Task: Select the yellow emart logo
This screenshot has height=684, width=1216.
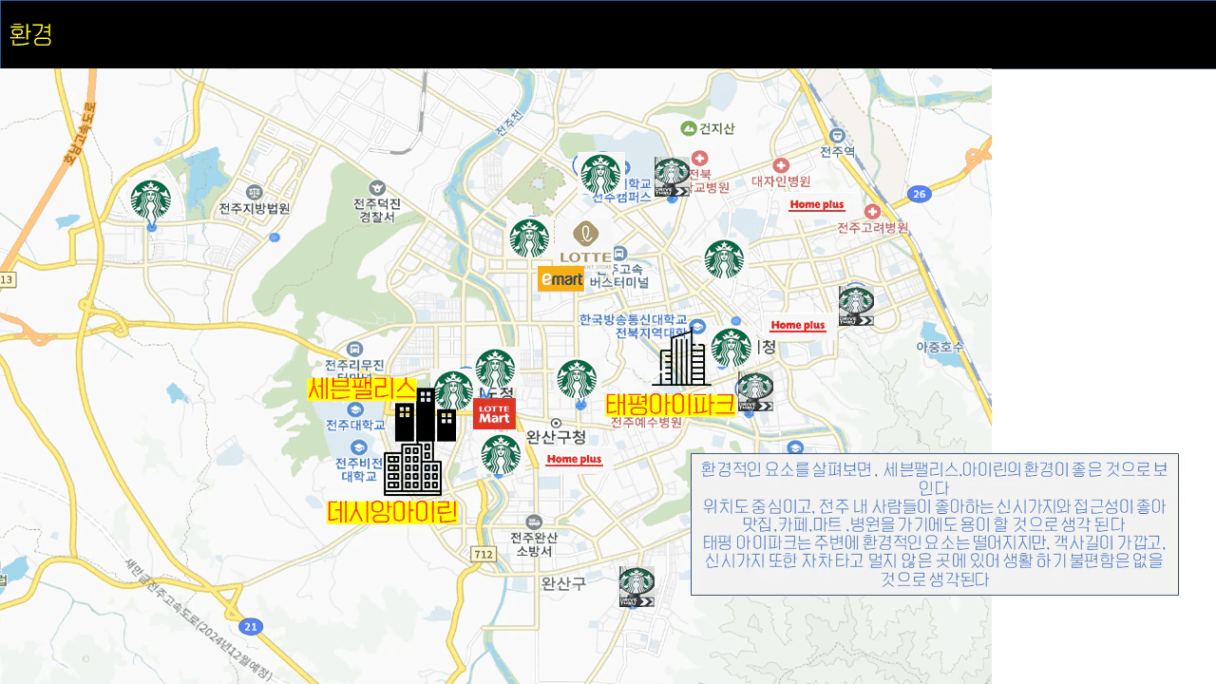Action: tap(561, 280)
